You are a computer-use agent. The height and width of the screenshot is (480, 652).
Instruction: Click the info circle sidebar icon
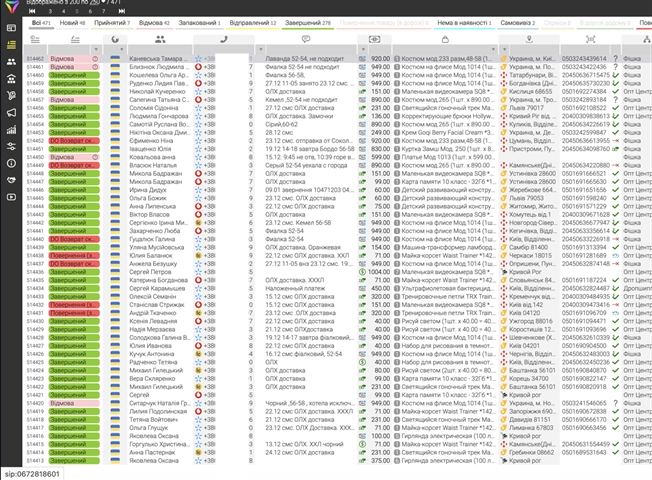[10, 162]
